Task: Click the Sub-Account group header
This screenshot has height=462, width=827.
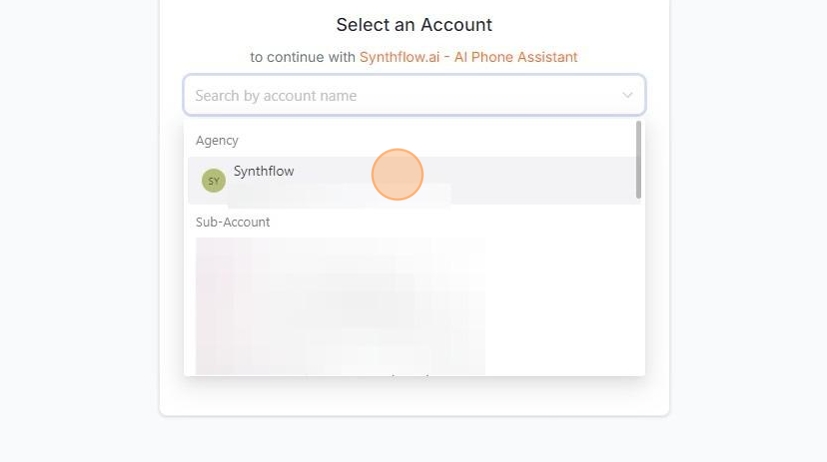Action: 233,222
